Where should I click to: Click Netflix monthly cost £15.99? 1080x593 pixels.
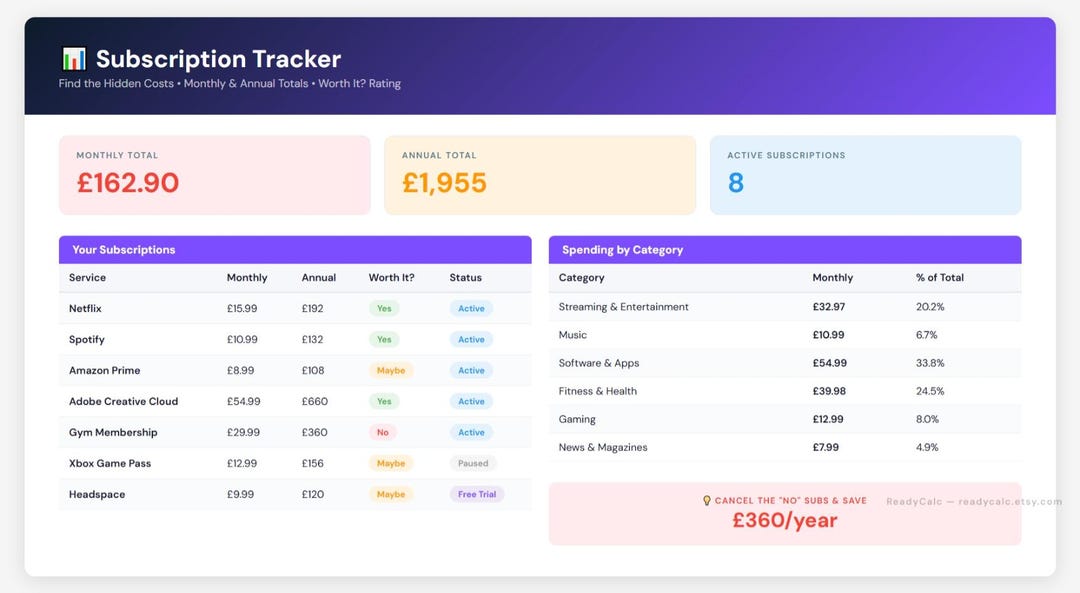242,309
